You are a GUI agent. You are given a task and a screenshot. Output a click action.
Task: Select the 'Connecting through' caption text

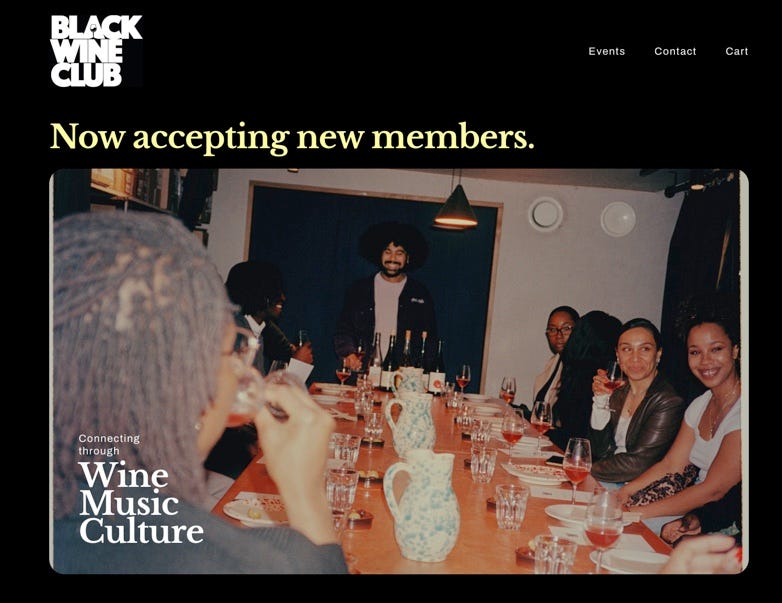click(109, 444)
